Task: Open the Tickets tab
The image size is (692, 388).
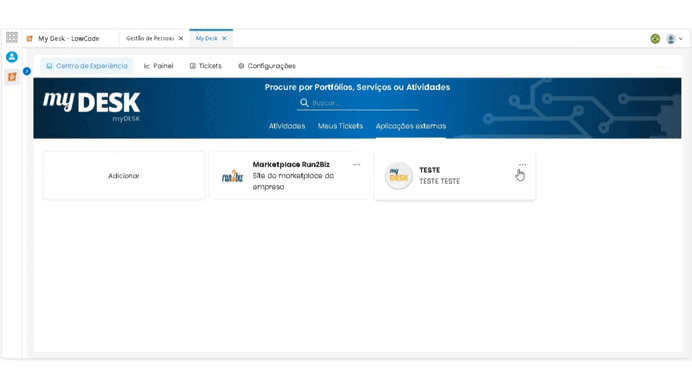Action: [206, 66]
